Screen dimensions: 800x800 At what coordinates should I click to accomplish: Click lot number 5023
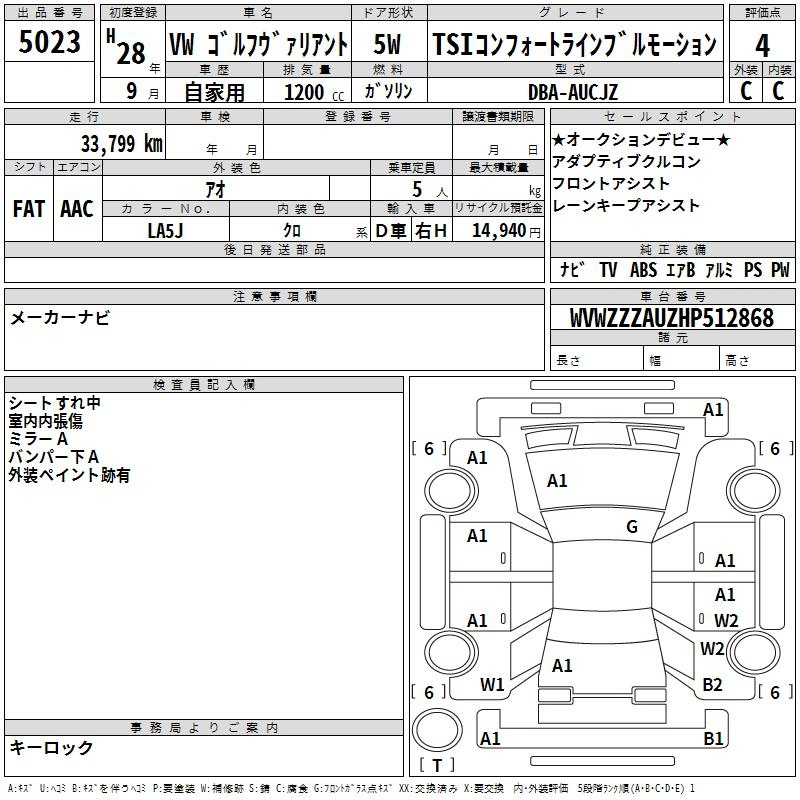tap(49, 44)
